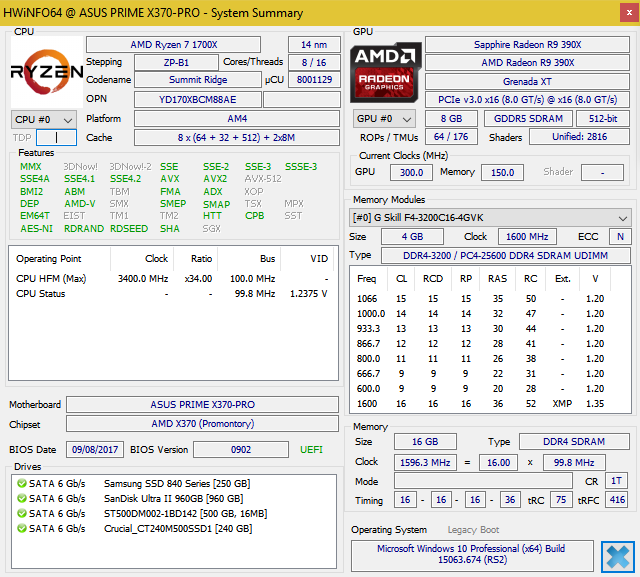Click the PCIe v3.0 x16 bus info box
Viewport: 640px width, 577px height.
528,98
